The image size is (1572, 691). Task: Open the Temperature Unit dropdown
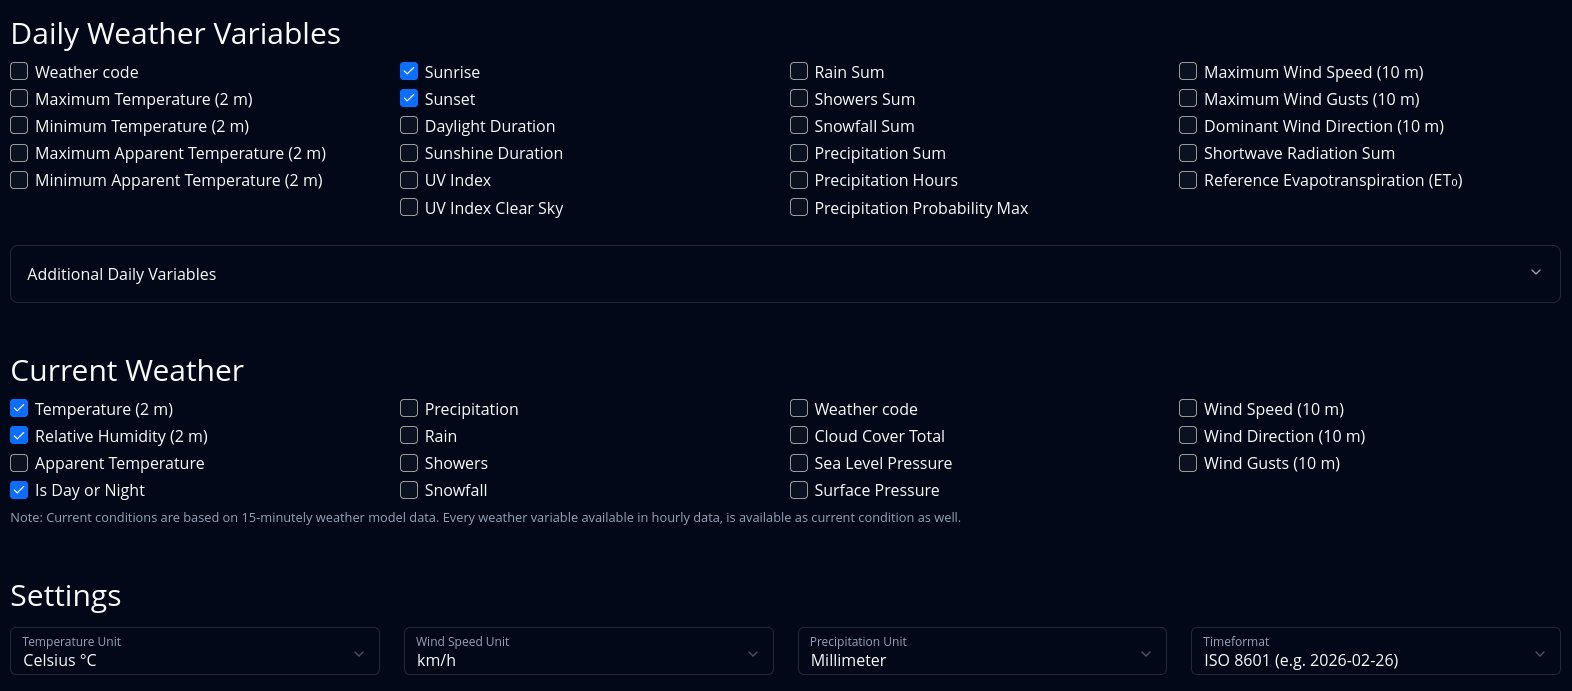click(x=195, y=652)
